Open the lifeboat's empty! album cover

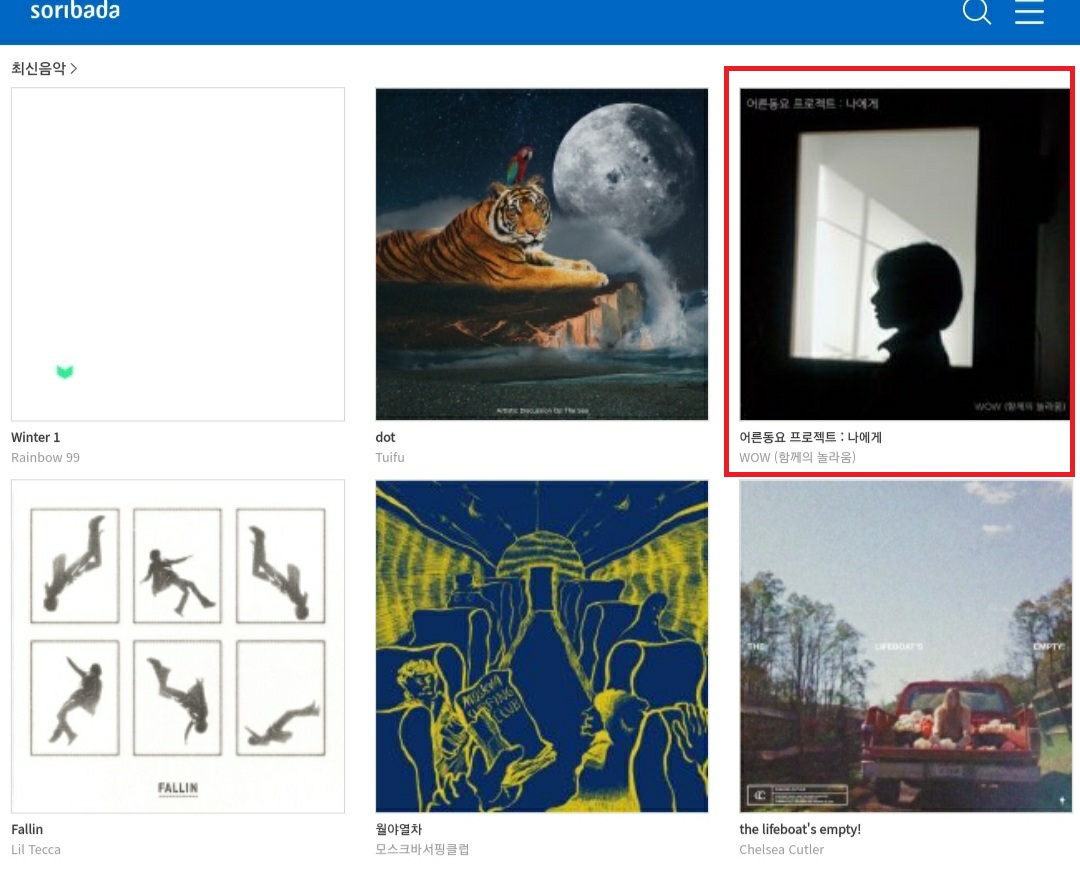click(x=906, y=646)
